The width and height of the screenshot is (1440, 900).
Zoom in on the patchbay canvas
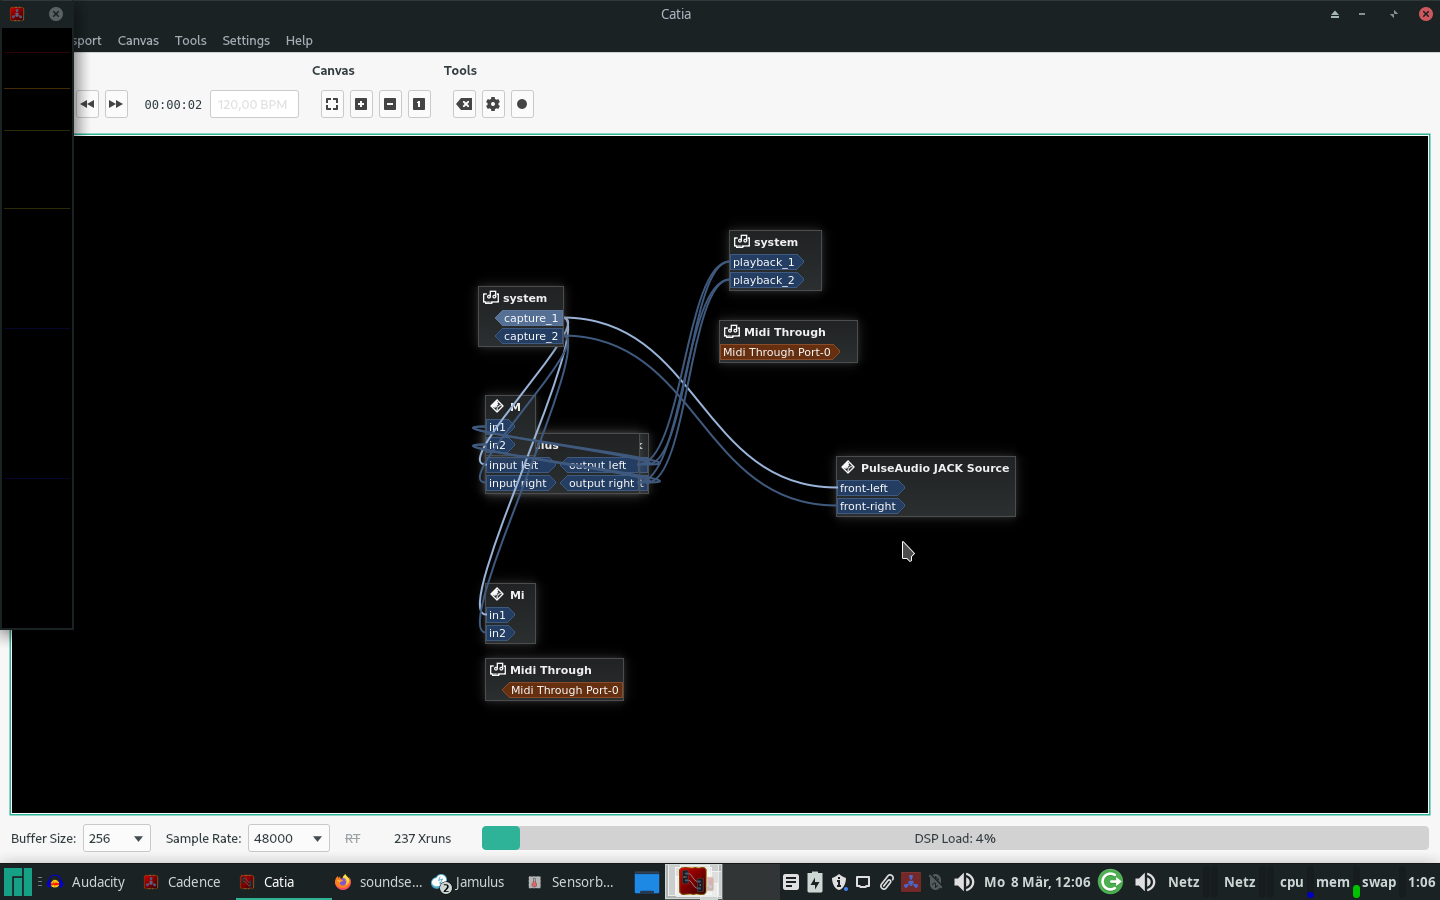pyautogui.click(x=361, y=104)
